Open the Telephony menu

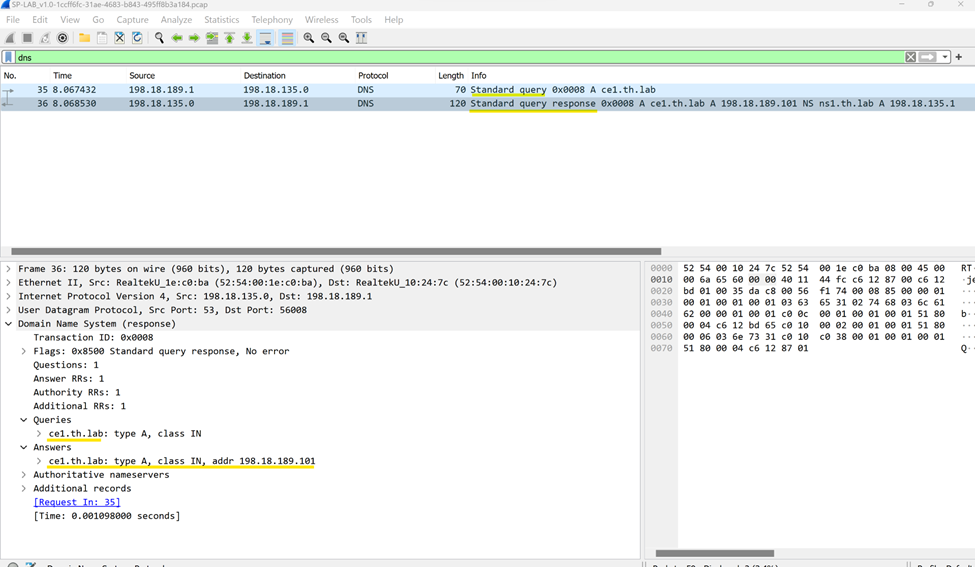[272, 20]
